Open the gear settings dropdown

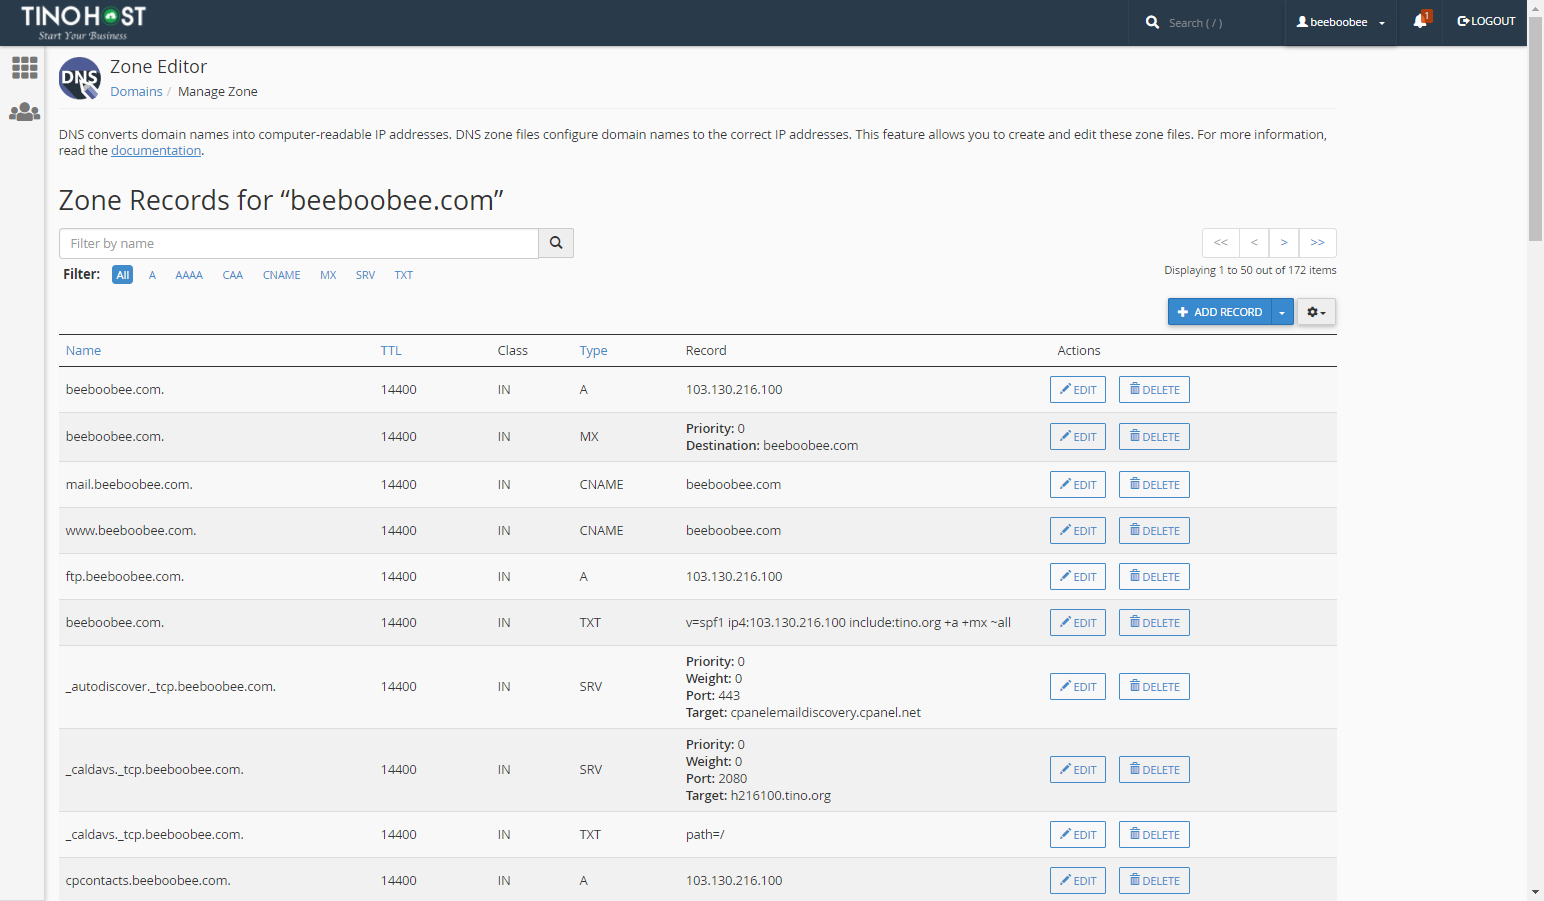click(x=1316, y=312)
